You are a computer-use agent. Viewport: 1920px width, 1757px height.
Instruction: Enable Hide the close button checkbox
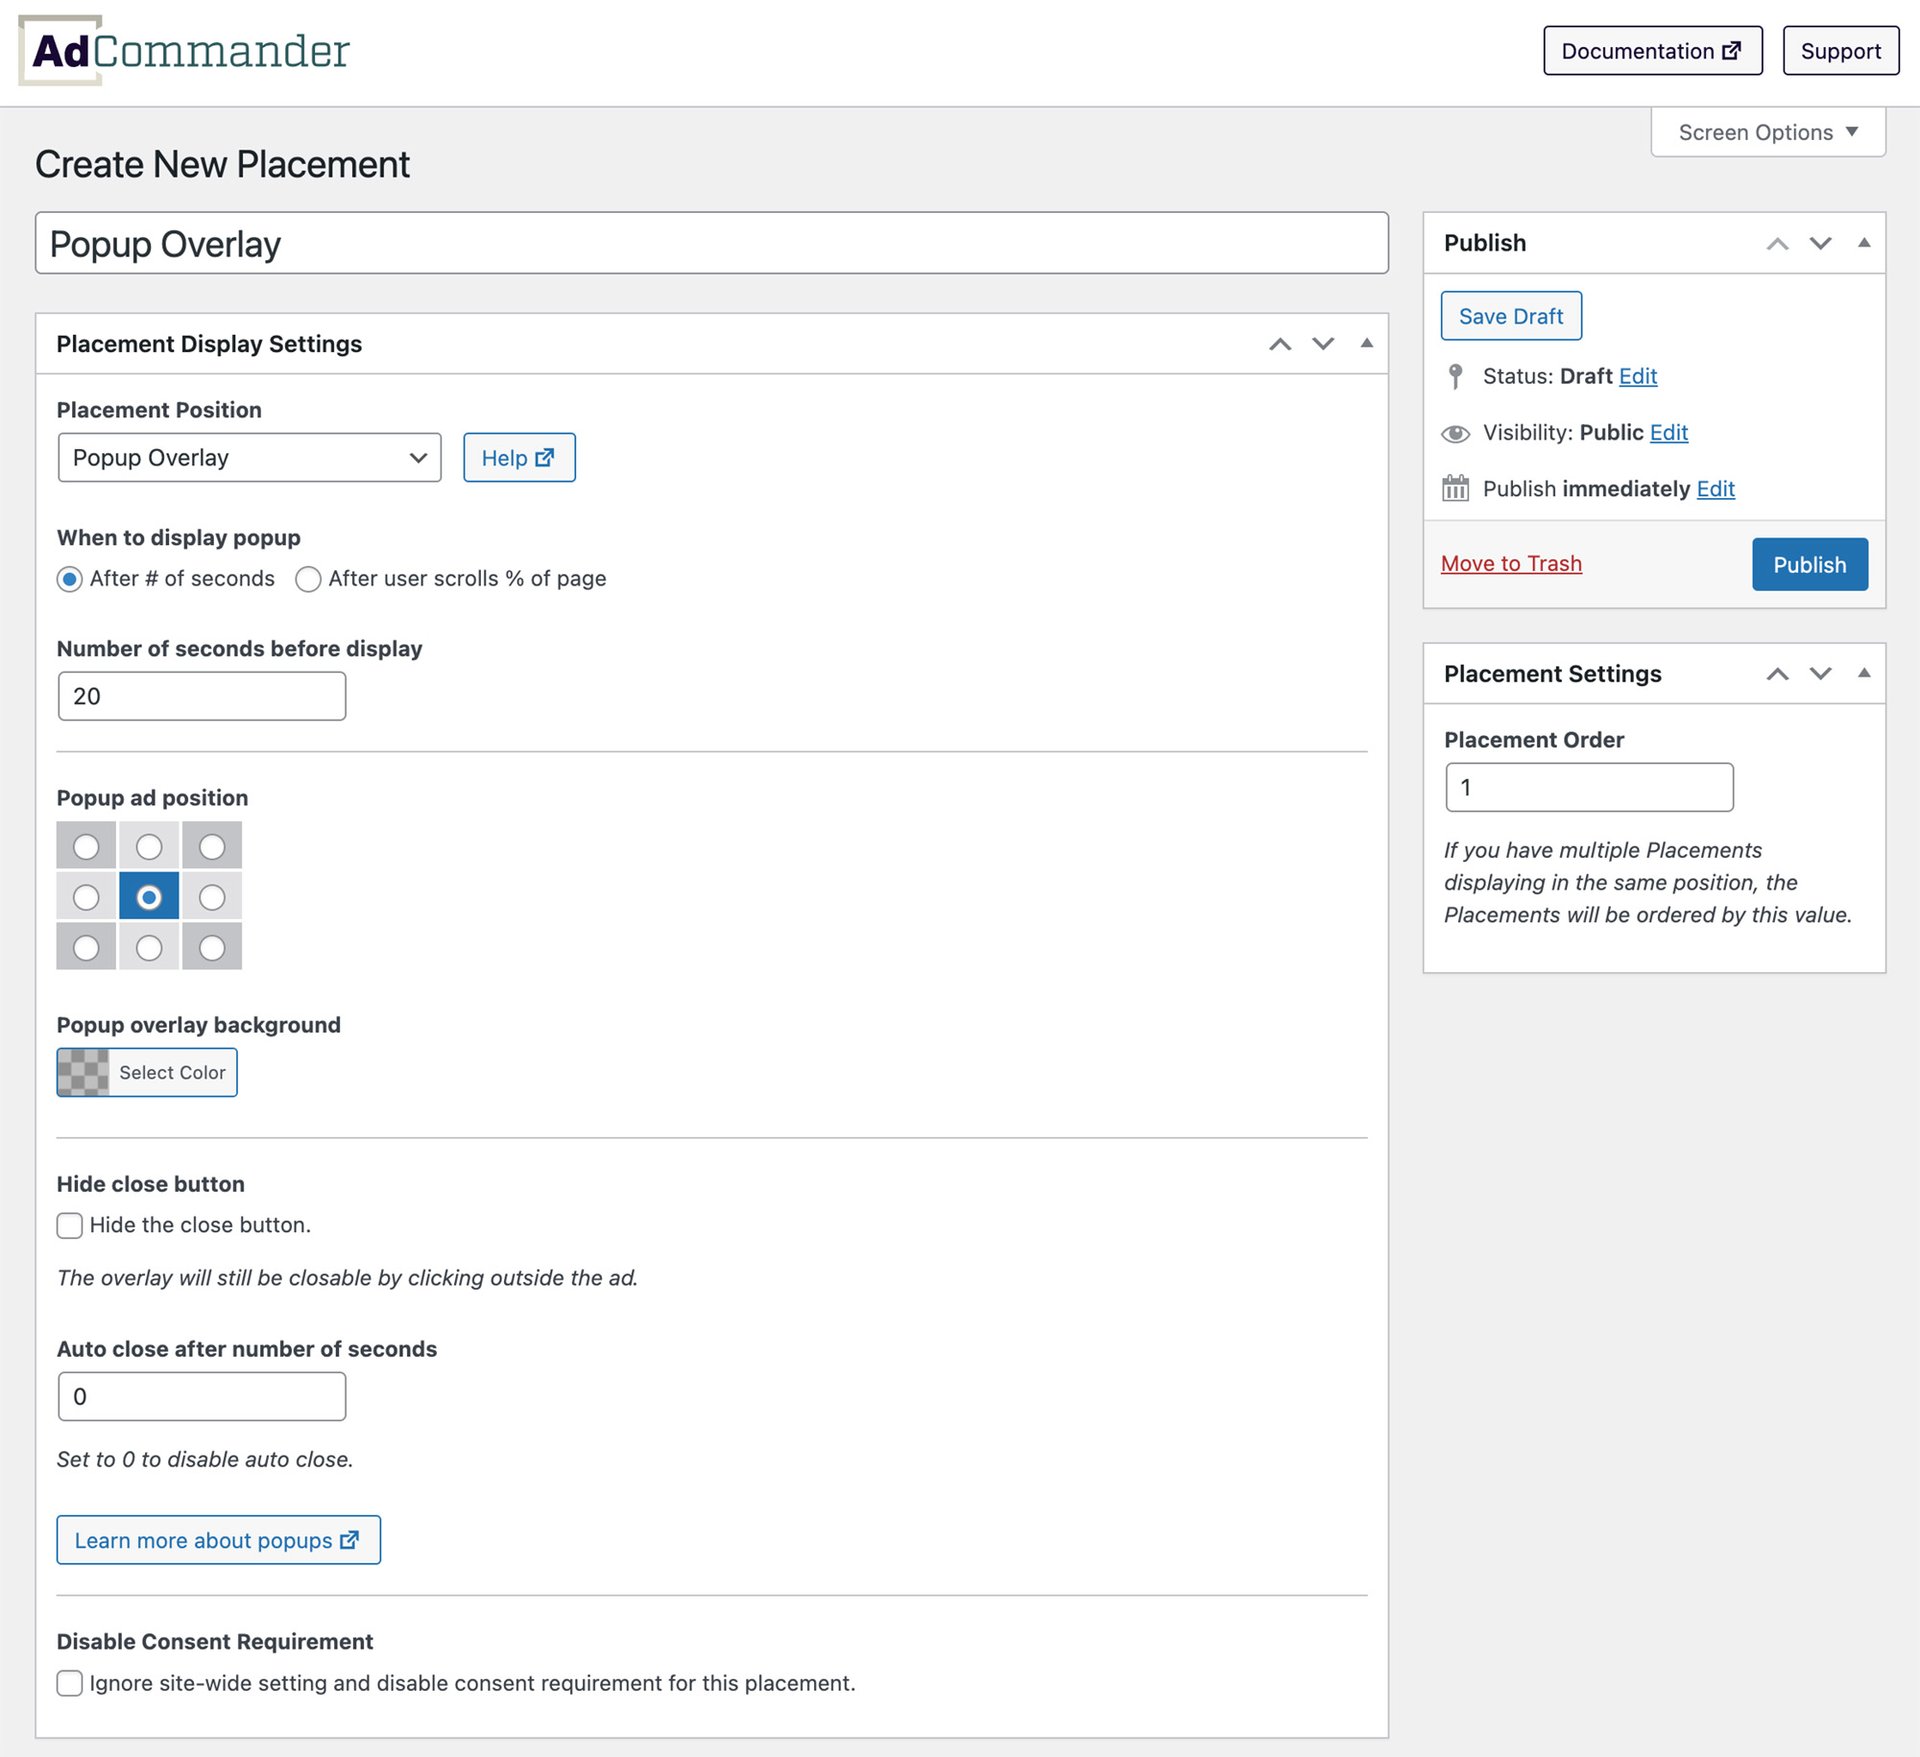[x=69, y=1225]
